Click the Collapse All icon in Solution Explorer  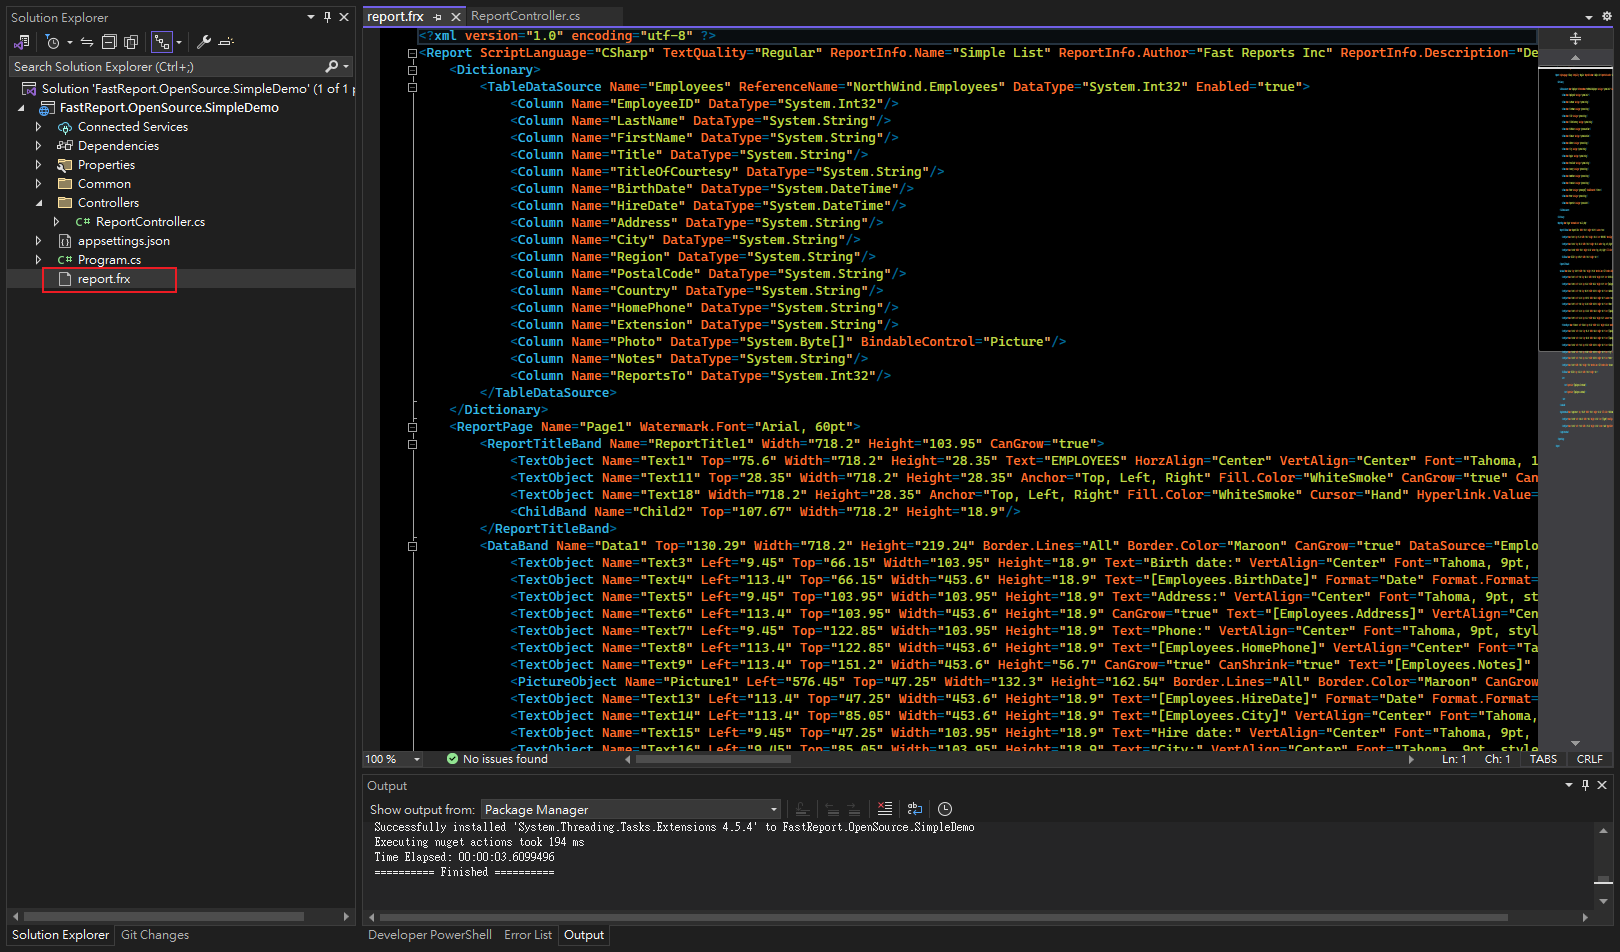pyautogui.click(x=109, y=42)
